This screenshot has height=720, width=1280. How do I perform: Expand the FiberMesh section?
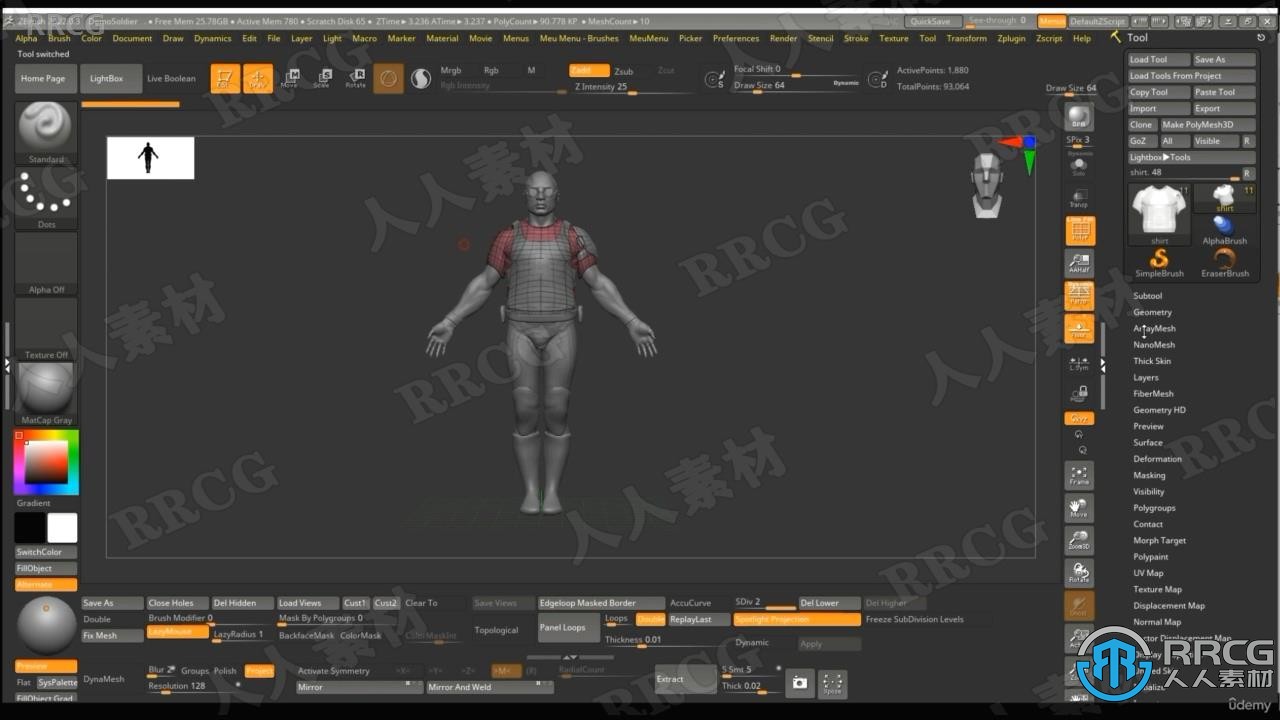pos(1153,394)
